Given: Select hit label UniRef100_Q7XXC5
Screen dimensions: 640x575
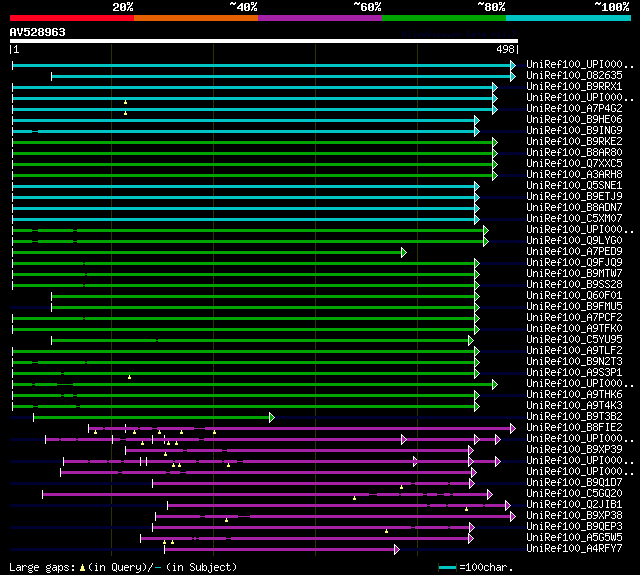Looking at the screenshot, I should (x=574, y=164).
